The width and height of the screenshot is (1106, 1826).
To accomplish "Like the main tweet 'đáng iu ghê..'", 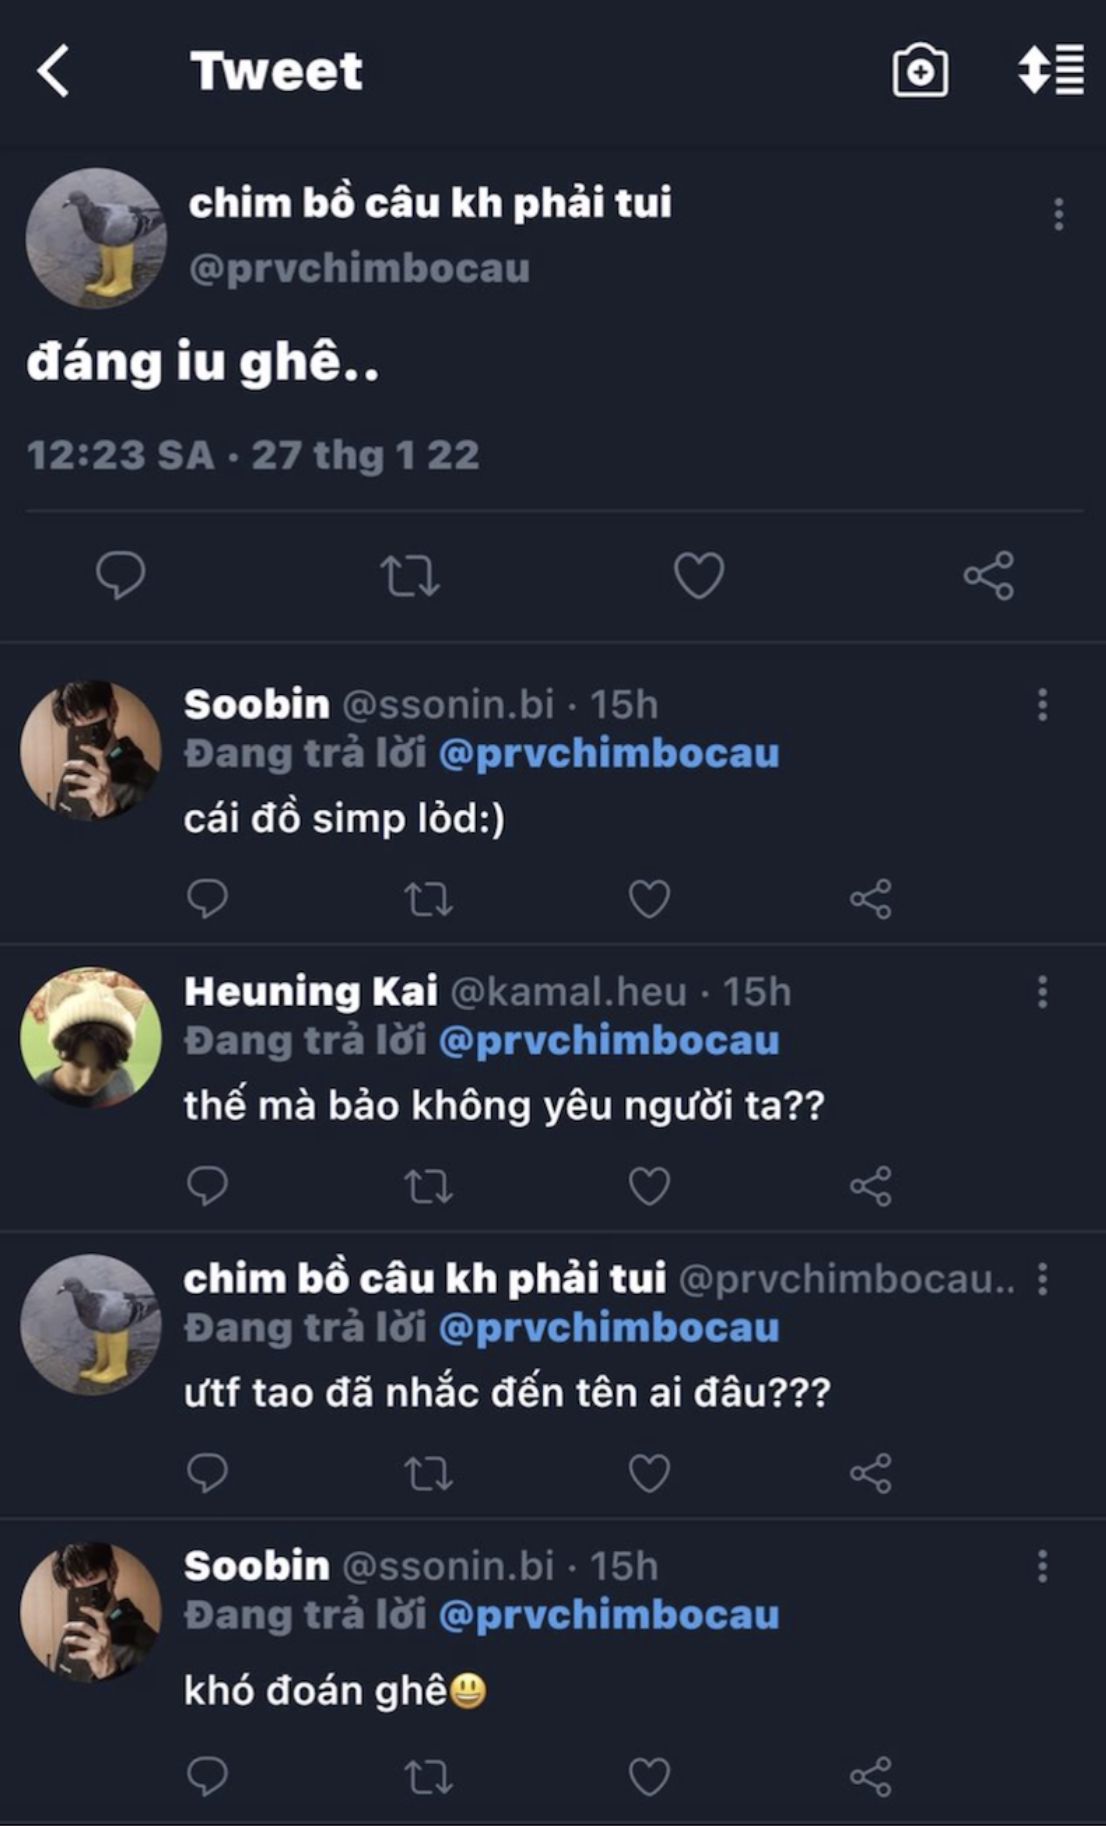I will coord(698,576).
